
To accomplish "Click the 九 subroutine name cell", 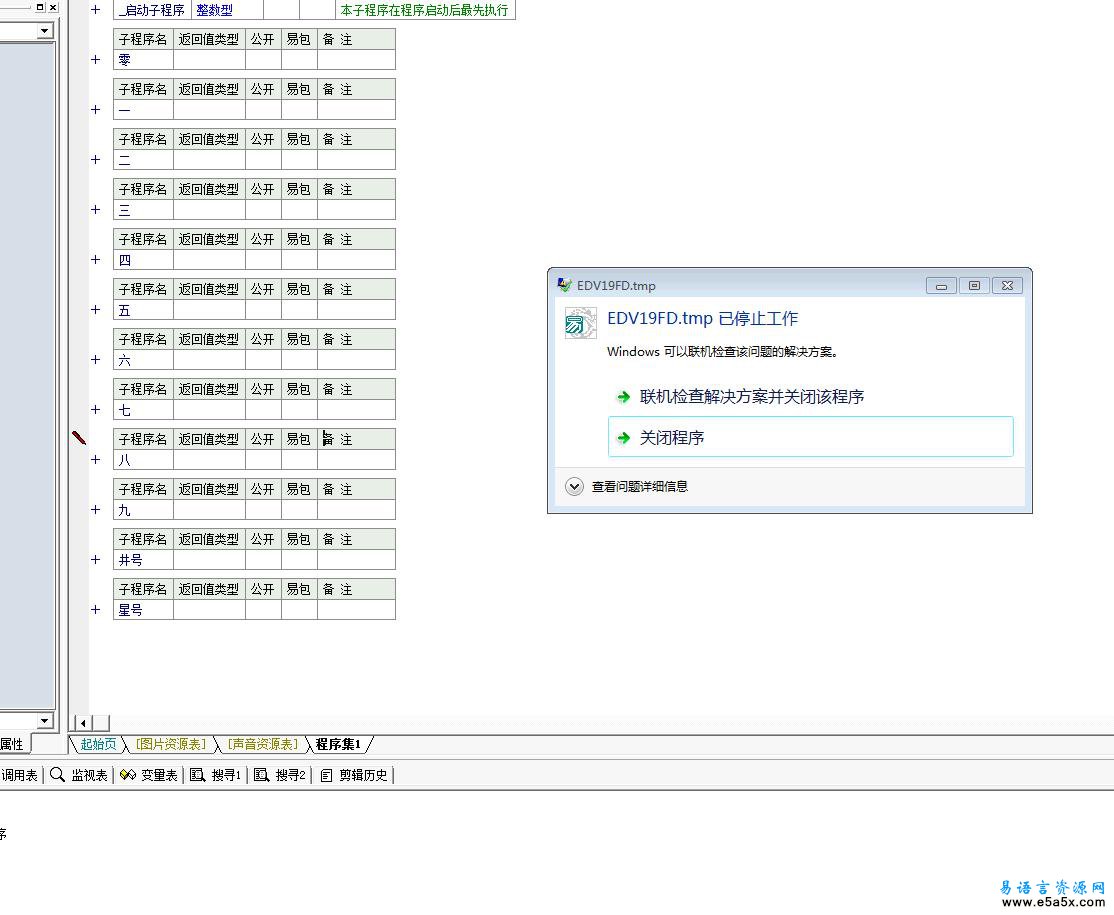I will pos(143,510).
